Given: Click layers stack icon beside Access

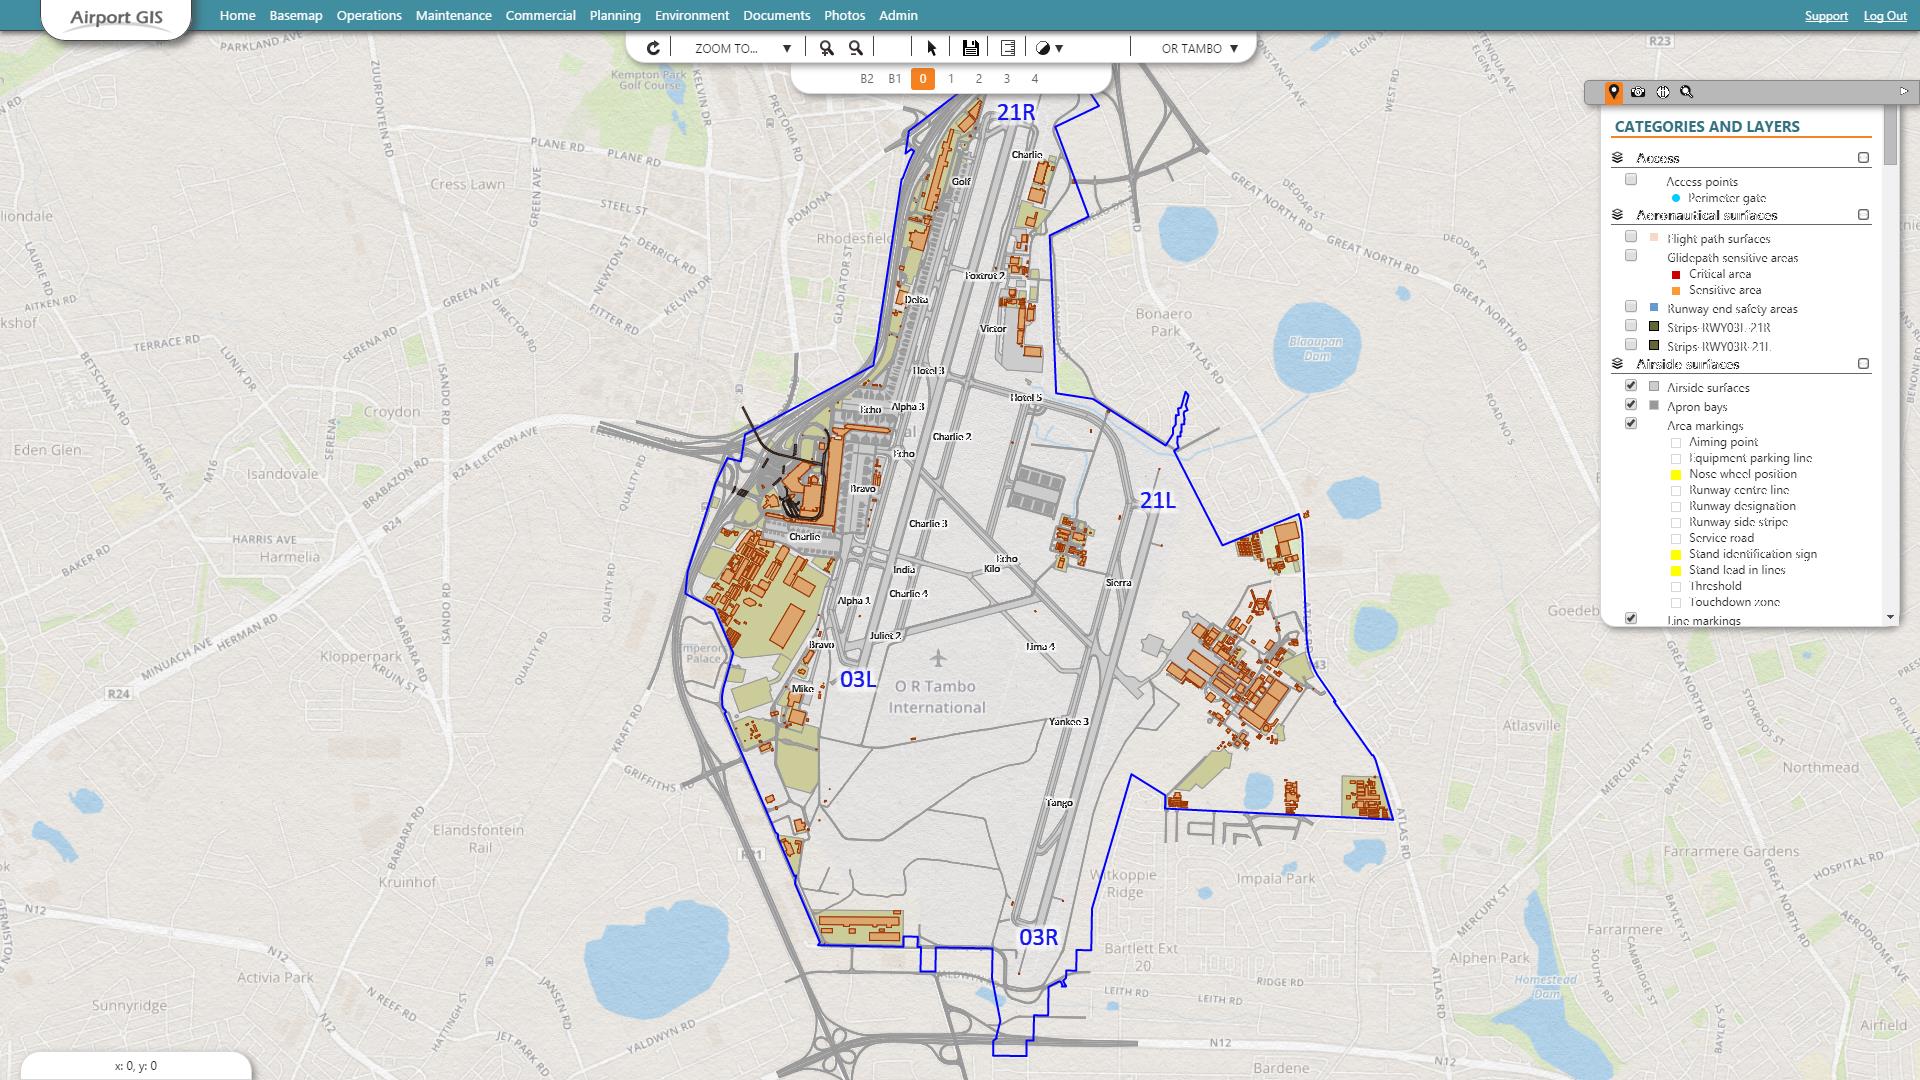Looking at the screenshot, I should pos(1617,158).
